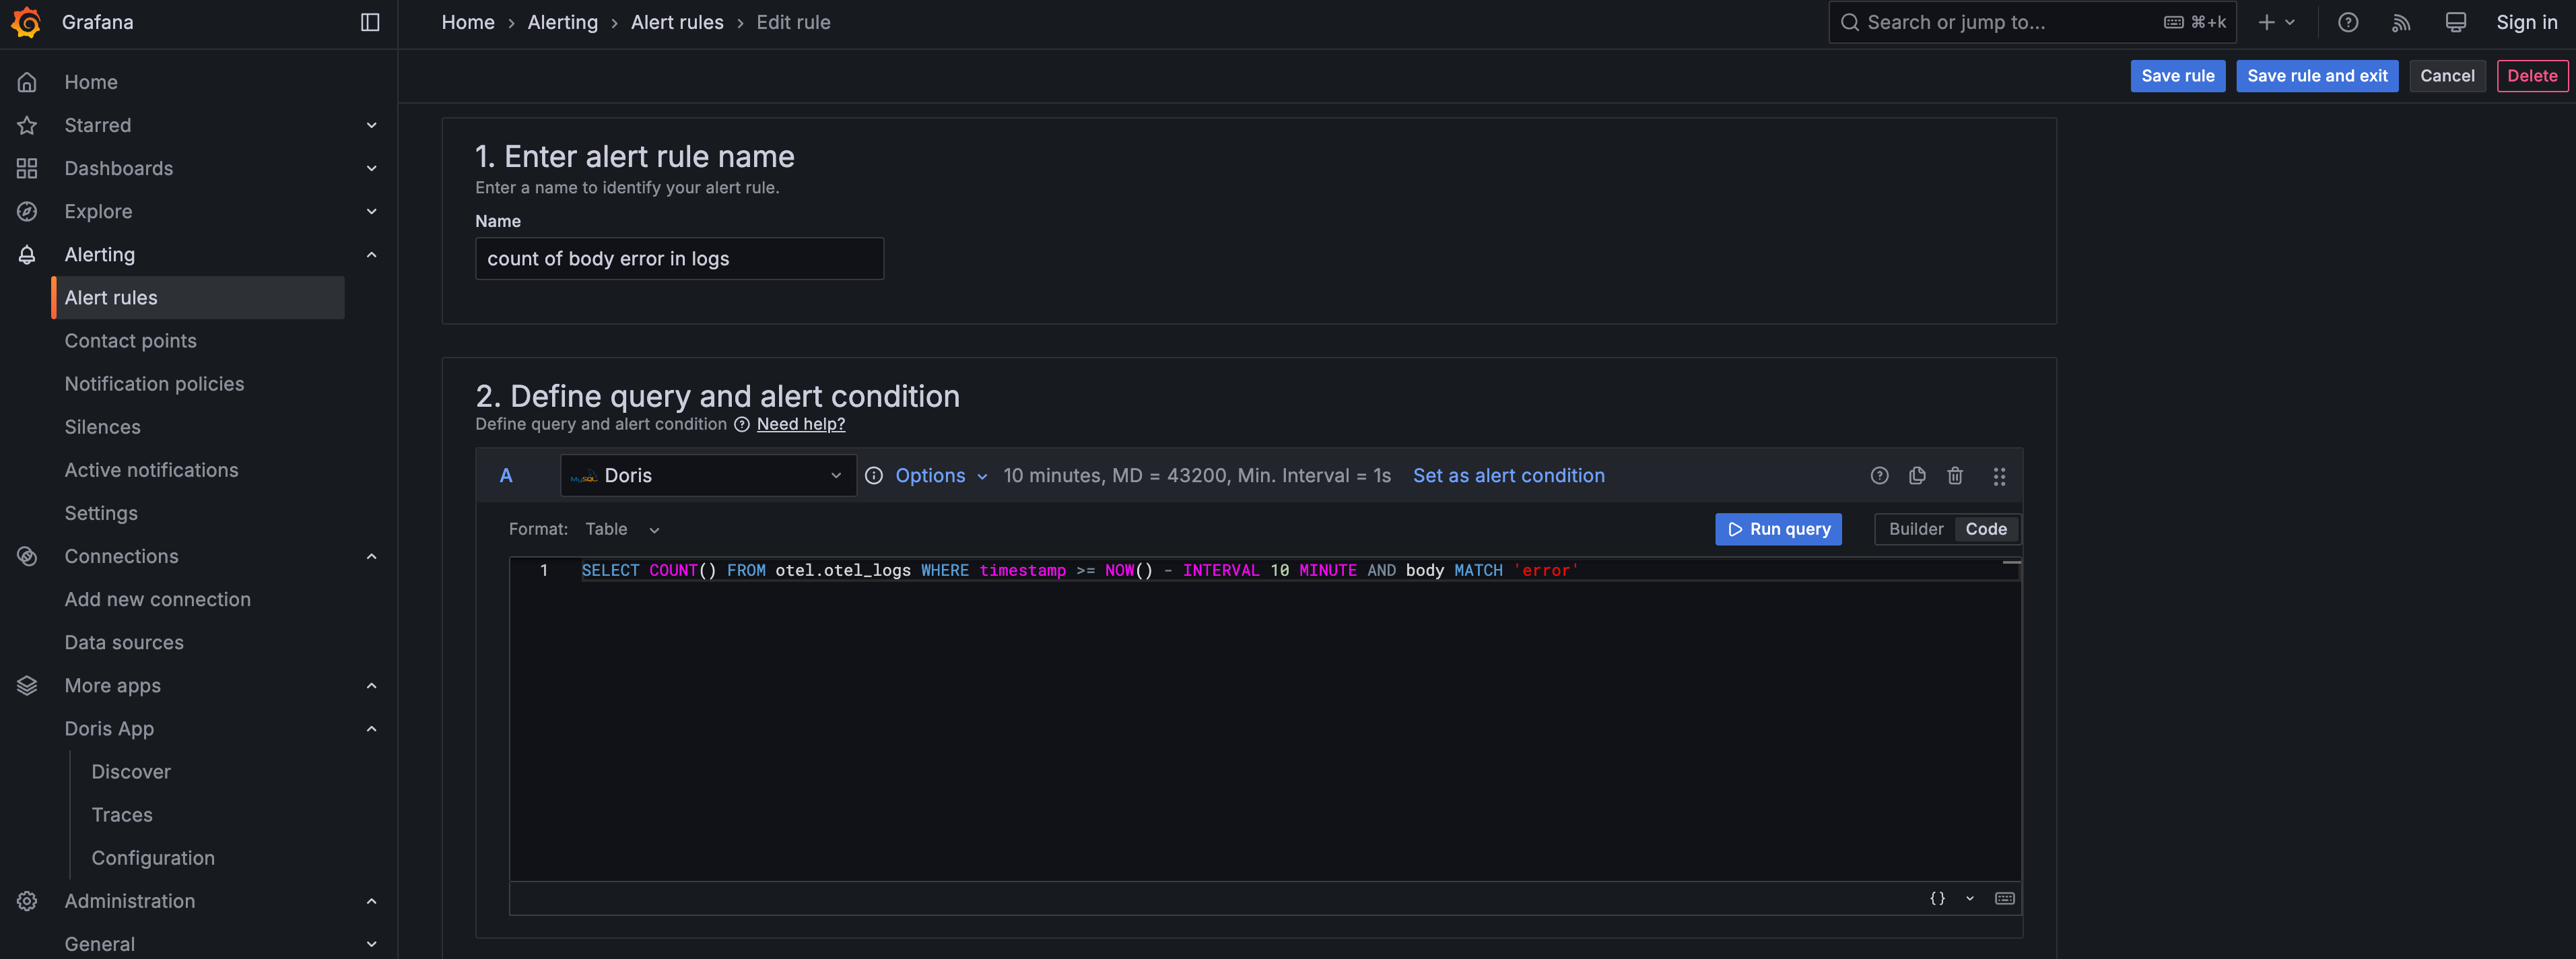The image size is (2576, 959).
Task: Collapse the Administration section chevron
Action: [372, 901]
